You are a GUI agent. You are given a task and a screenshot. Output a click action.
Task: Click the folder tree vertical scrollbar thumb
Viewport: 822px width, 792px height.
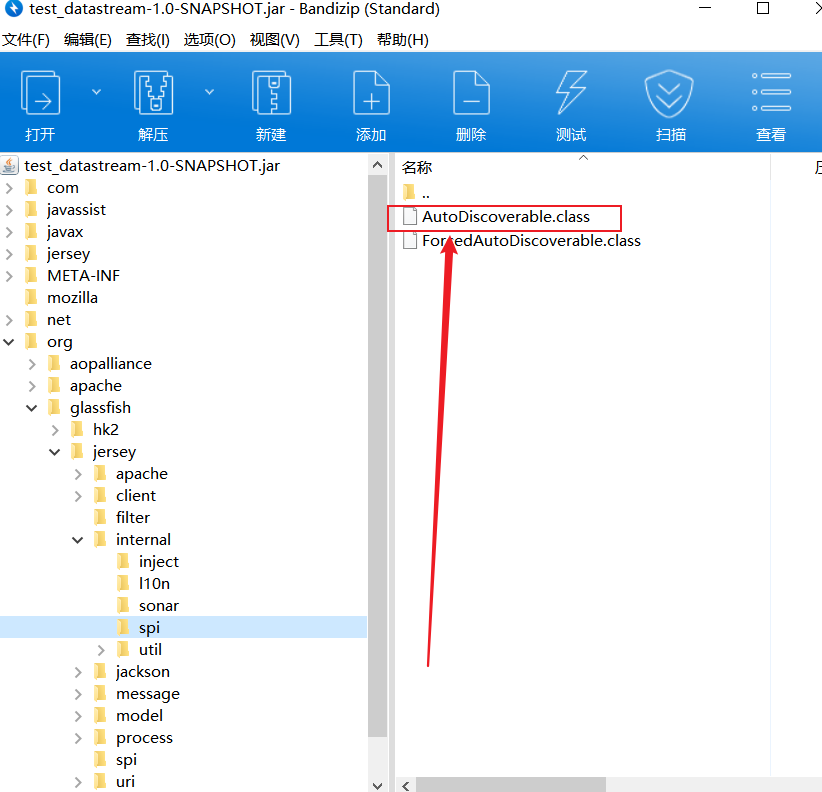pos(377,456)
